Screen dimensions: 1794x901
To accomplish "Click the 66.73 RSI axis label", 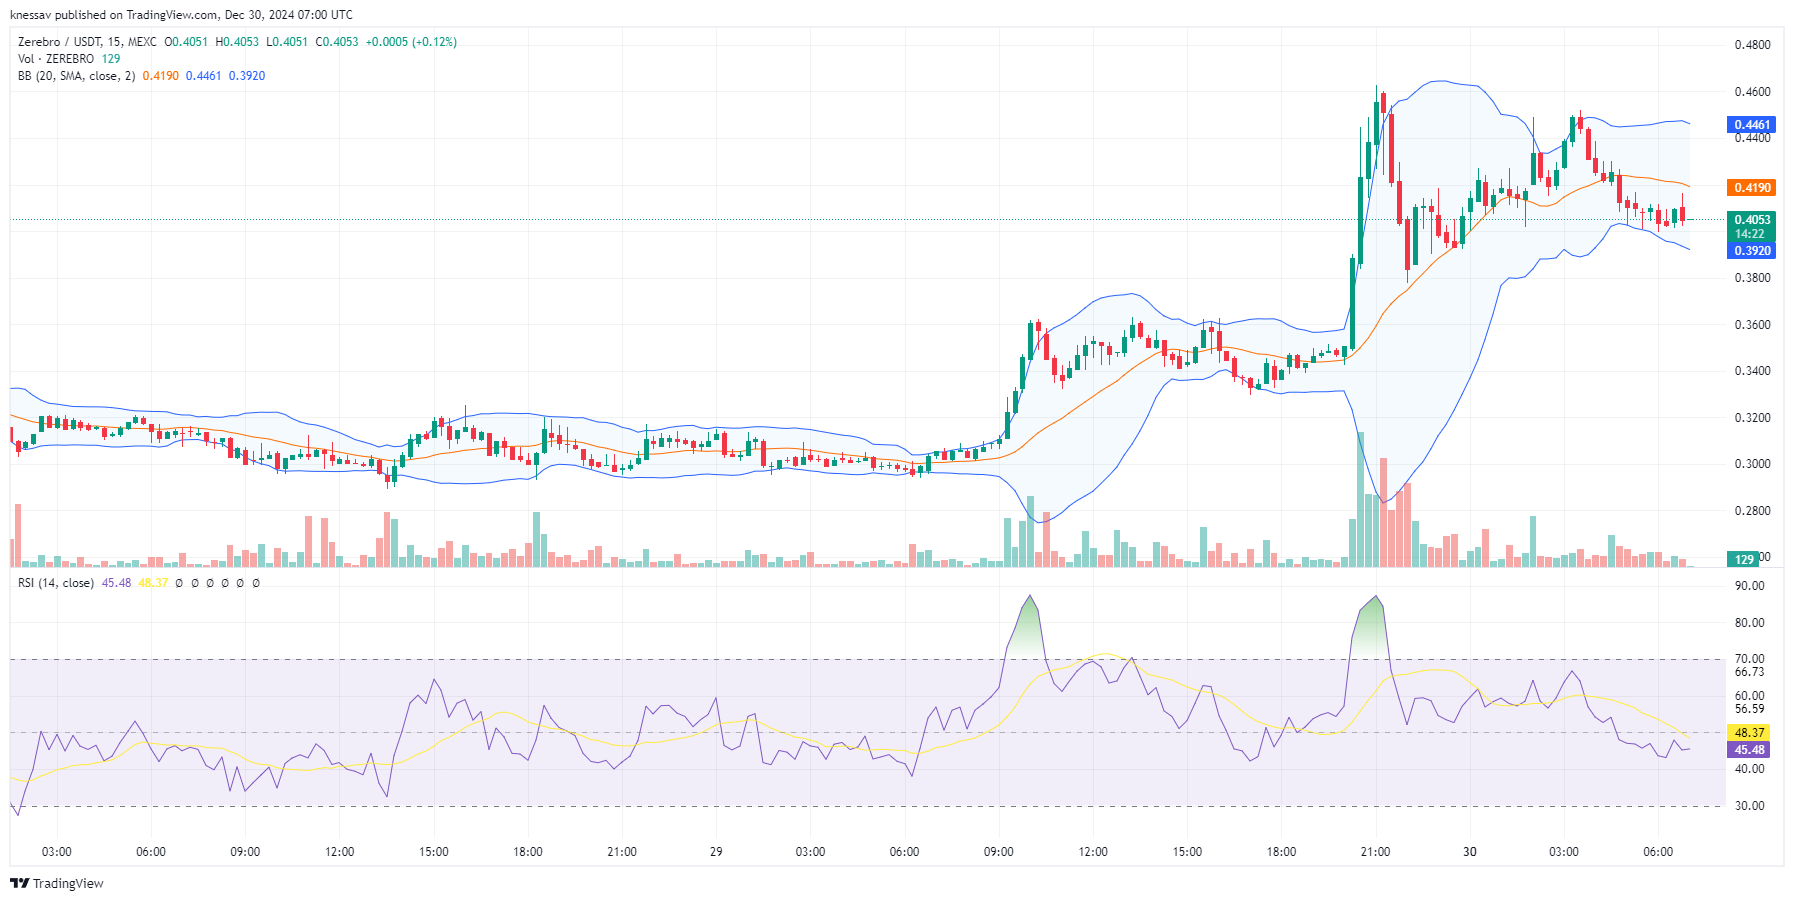I will pyautogui.click(x=1749, y=672).
